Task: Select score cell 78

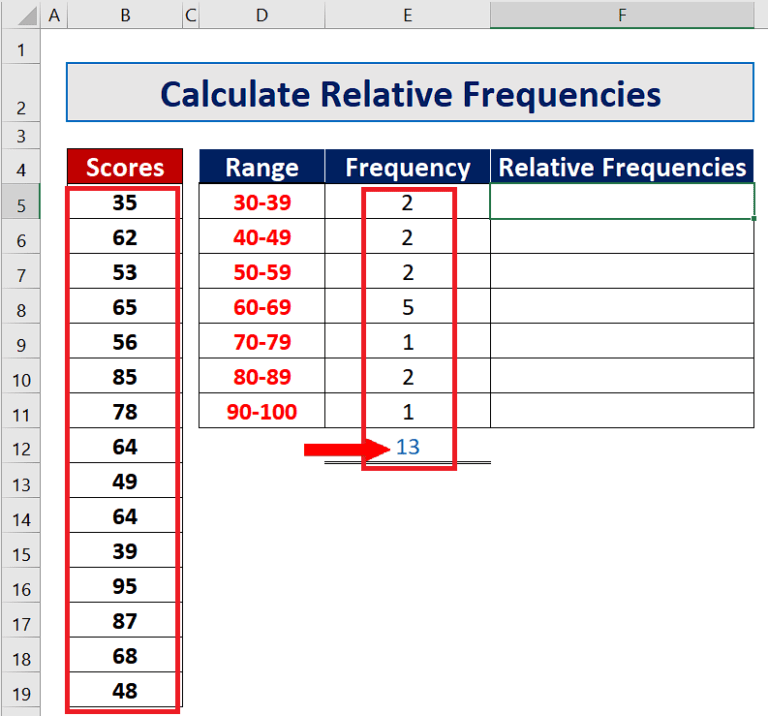Action: click(125, 410)
